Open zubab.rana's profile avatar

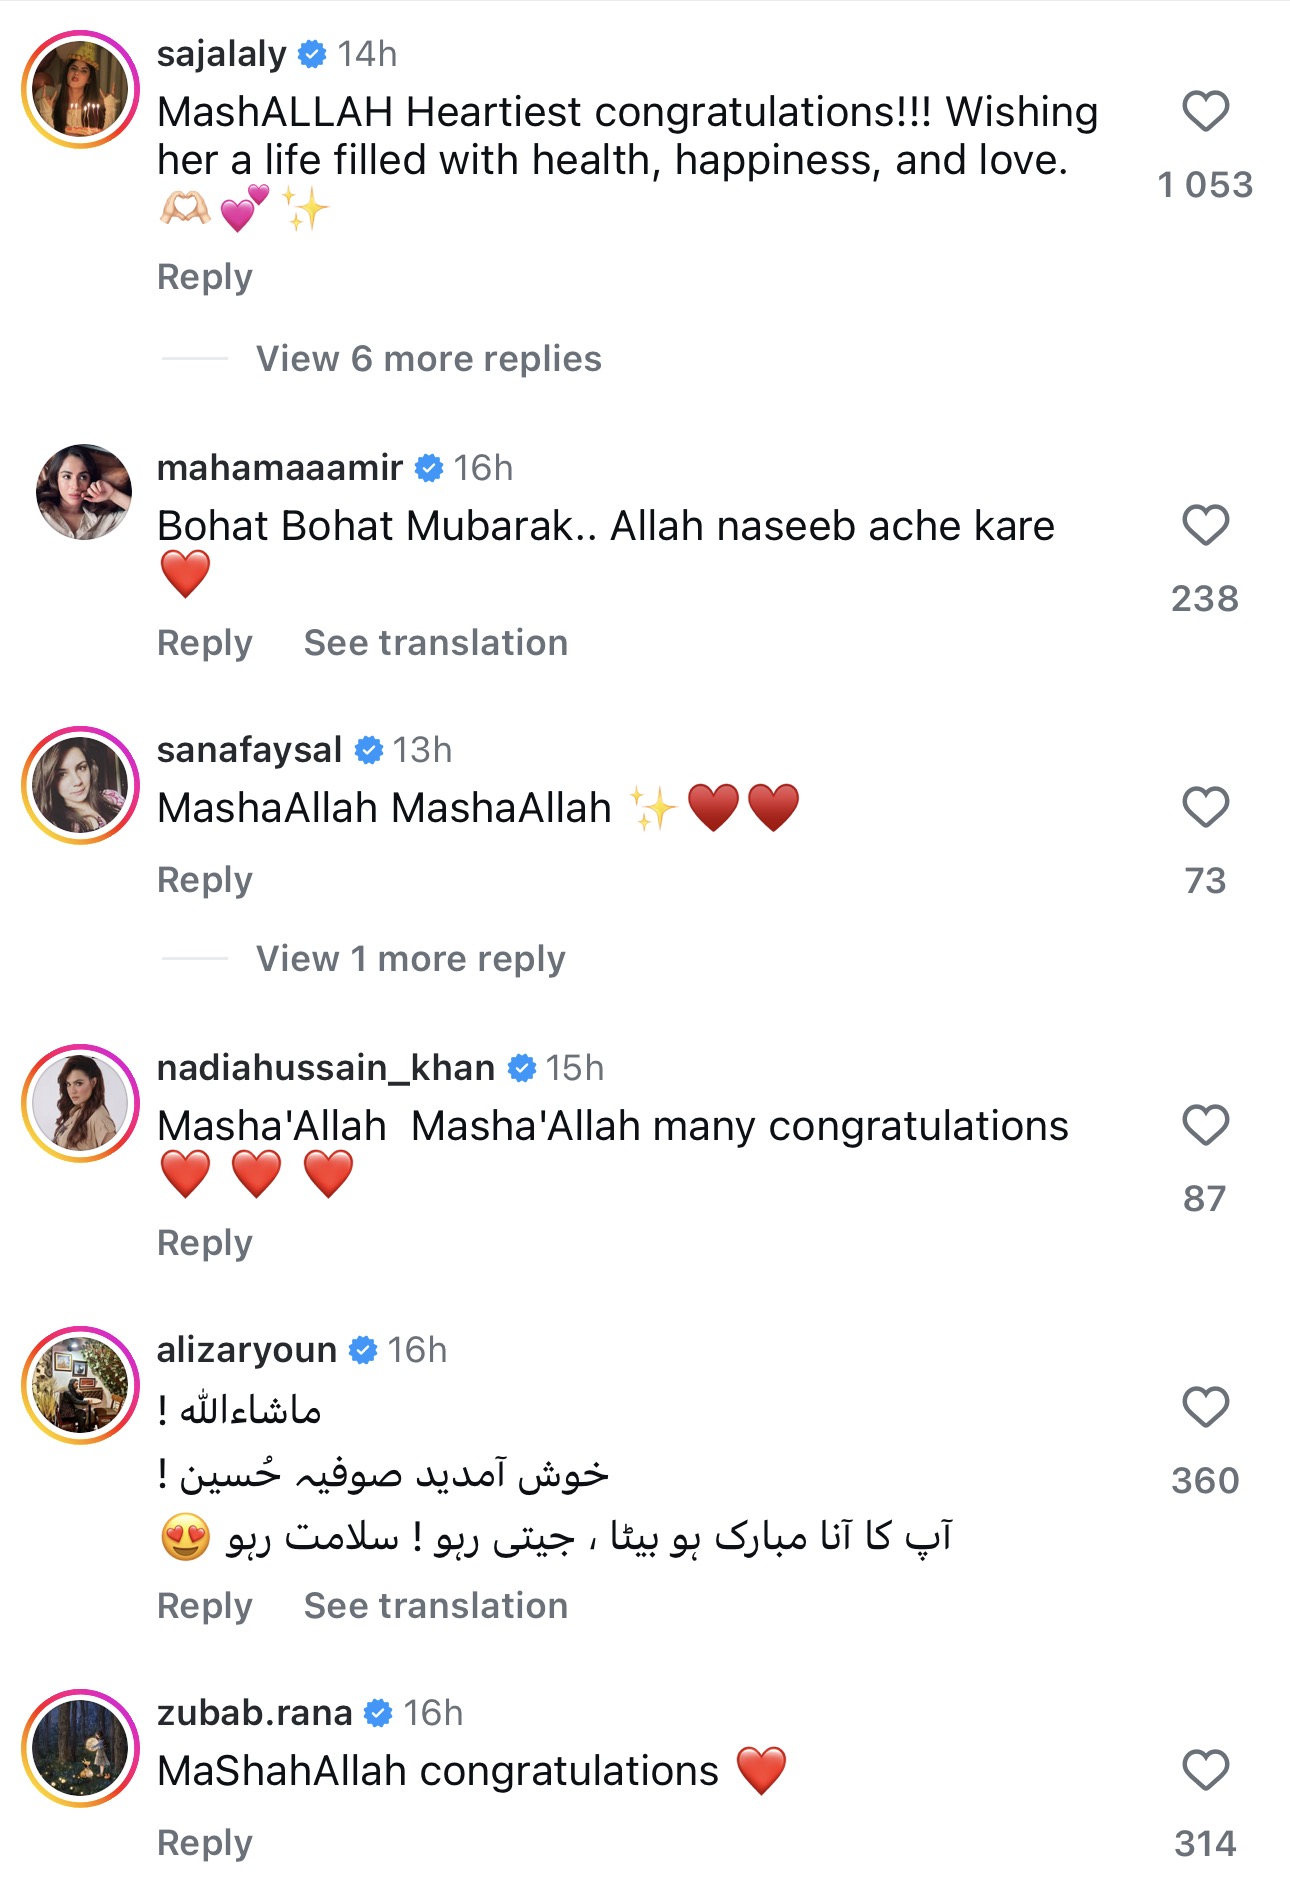point(81,1748)
